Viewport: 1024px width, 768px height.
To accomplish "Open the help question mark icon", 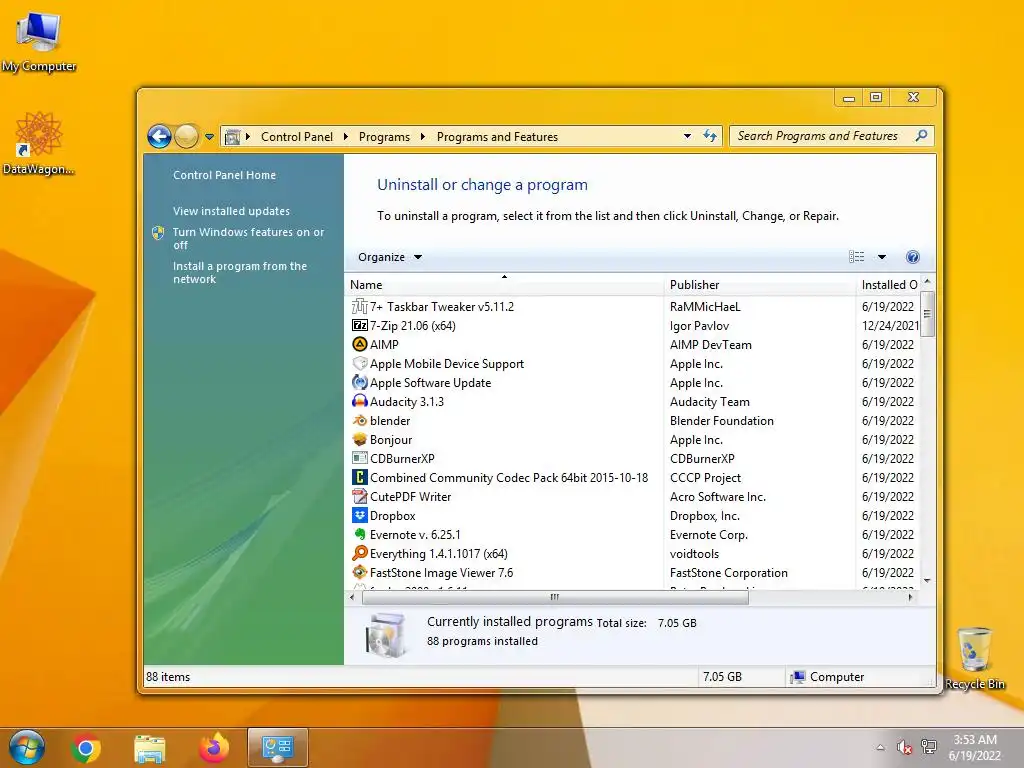I will click(x=912, y=257).
